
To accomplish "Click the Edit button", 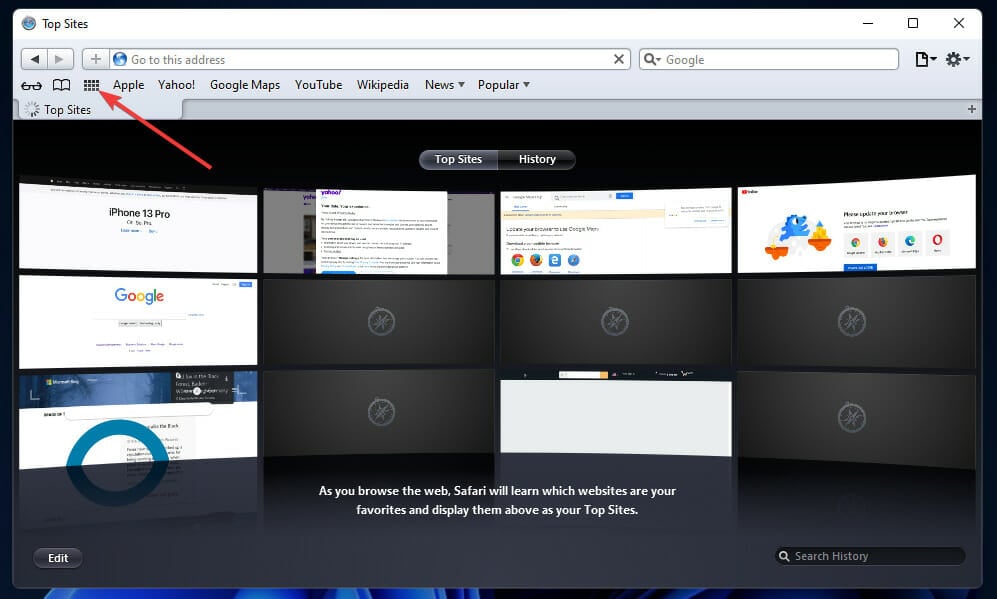I will tap(58, 558).
